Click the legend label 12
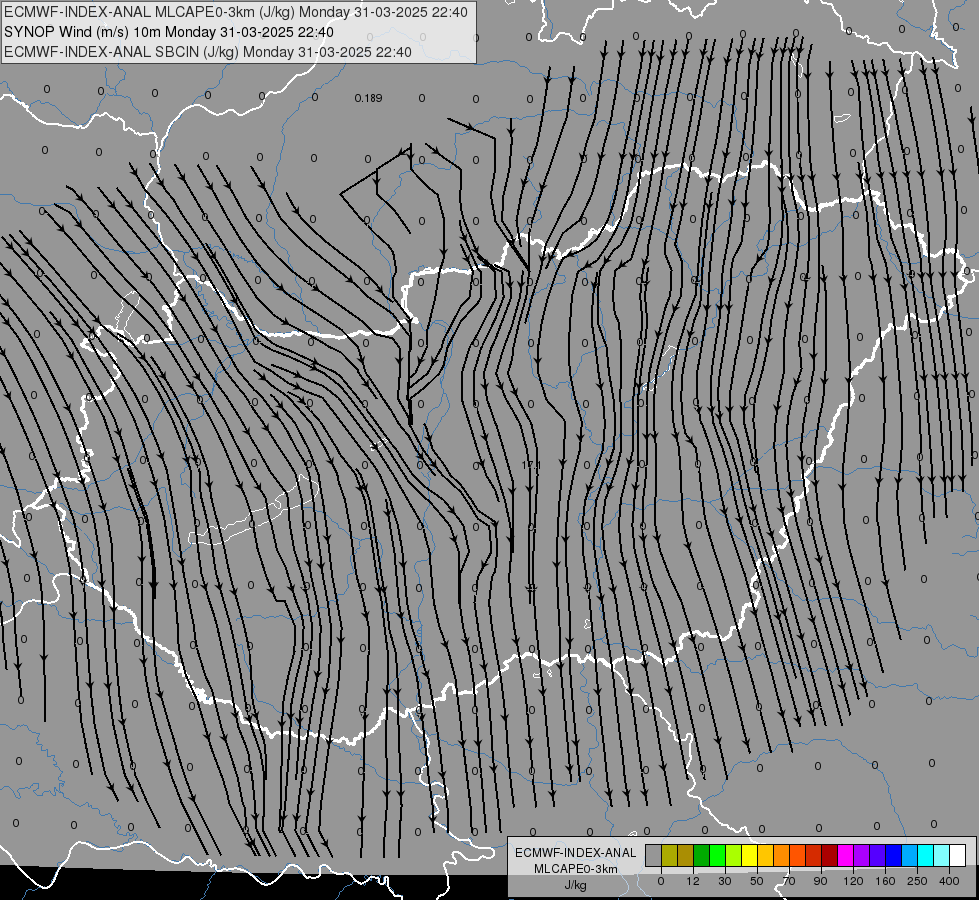This screenshot has height=900, width=979. 692,881
